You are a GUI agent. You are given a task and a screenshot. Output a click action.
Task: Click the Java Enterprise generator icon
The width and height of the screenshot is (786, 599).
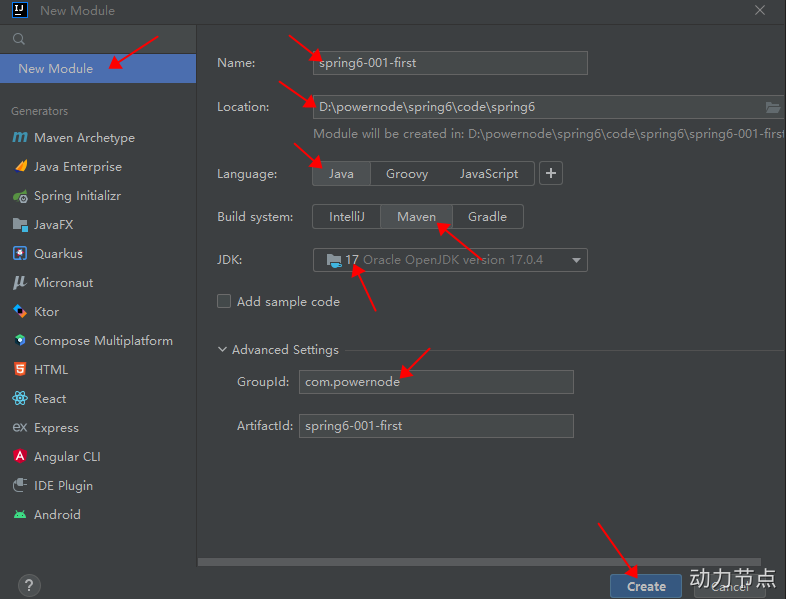pos(20,166)
